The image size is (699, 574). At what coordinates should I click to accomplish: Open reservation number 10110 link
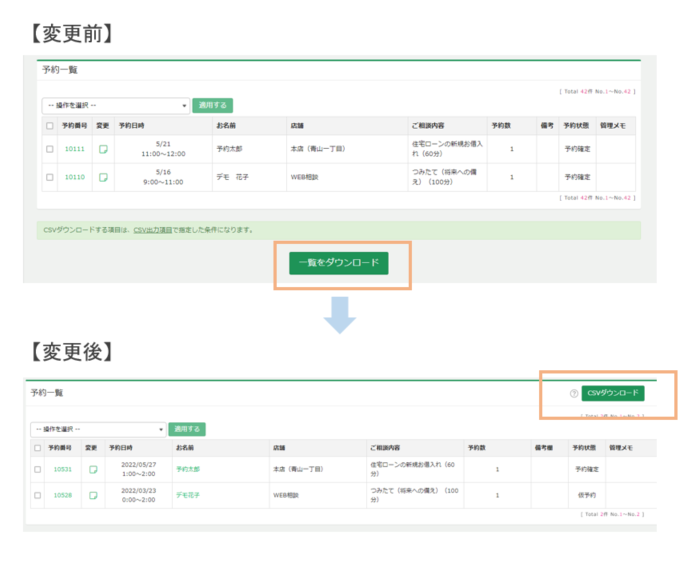tap(74, 177)
